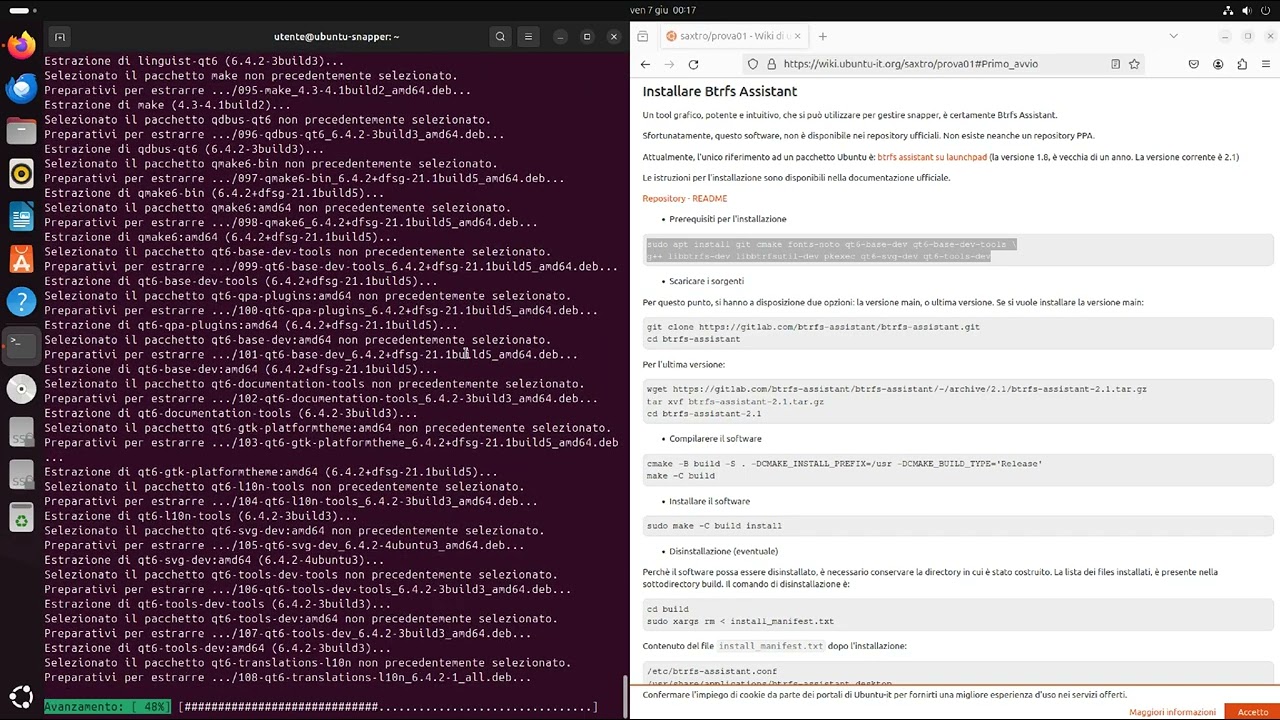This screenshot has width=1280, height=720.
Task: Open the disc drive icon in the dock
Action: click(21, 389)
